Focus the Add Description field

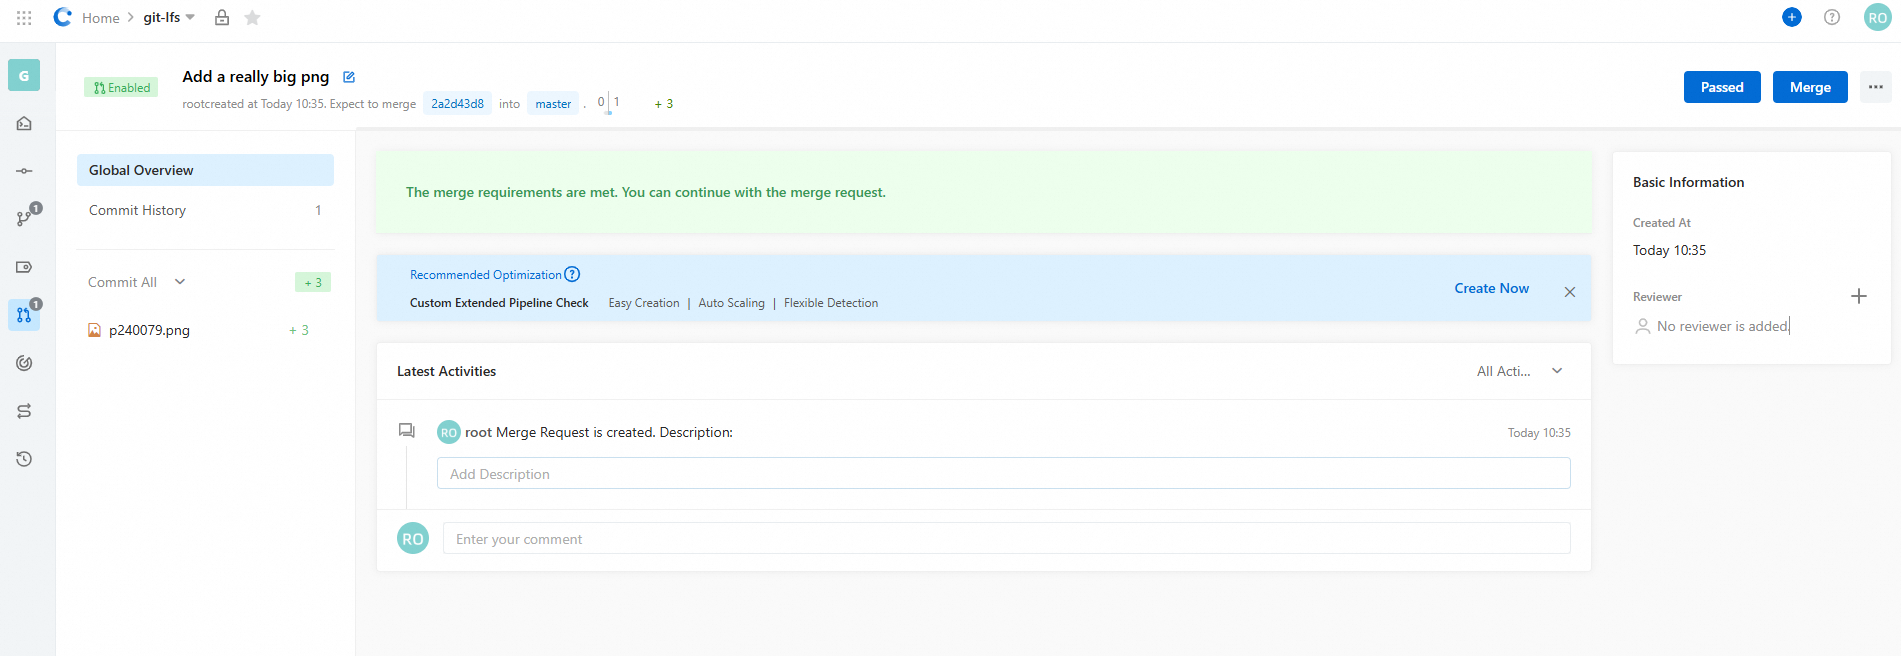[1003, 473]
